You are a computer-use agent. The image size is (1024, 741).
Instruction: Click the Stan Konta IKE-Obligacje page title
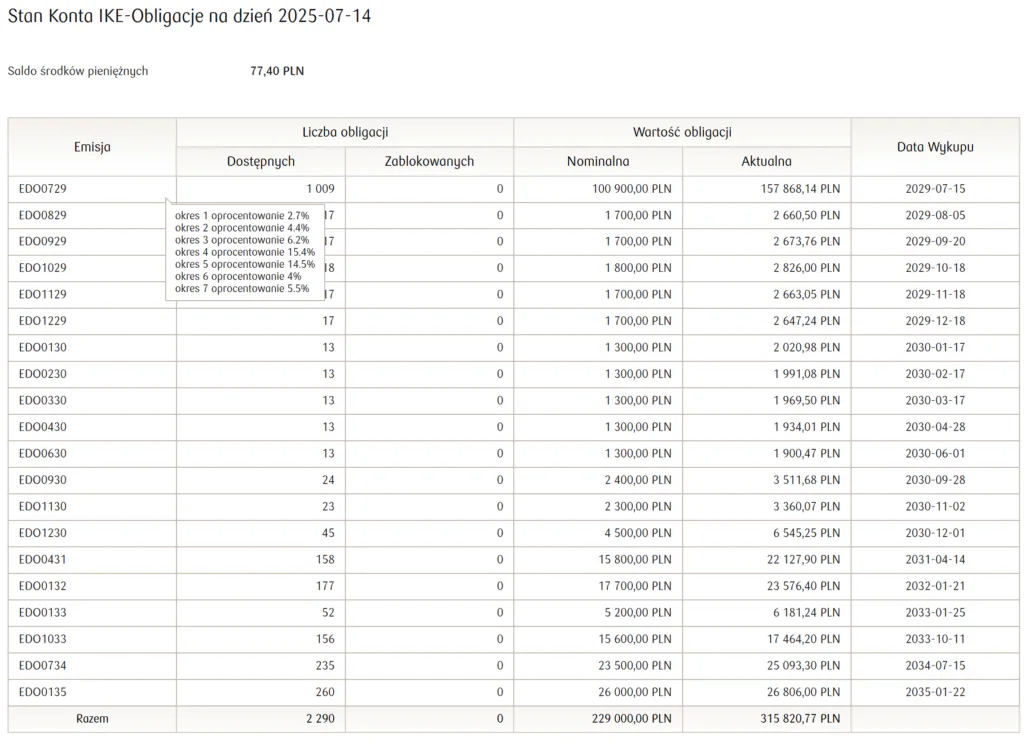click(x=189, y=17)
